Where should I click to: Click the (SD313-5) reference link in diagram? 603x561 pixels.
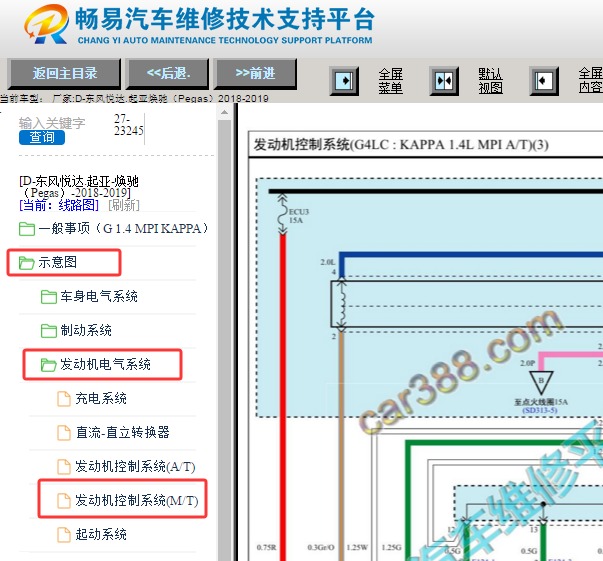540,410
